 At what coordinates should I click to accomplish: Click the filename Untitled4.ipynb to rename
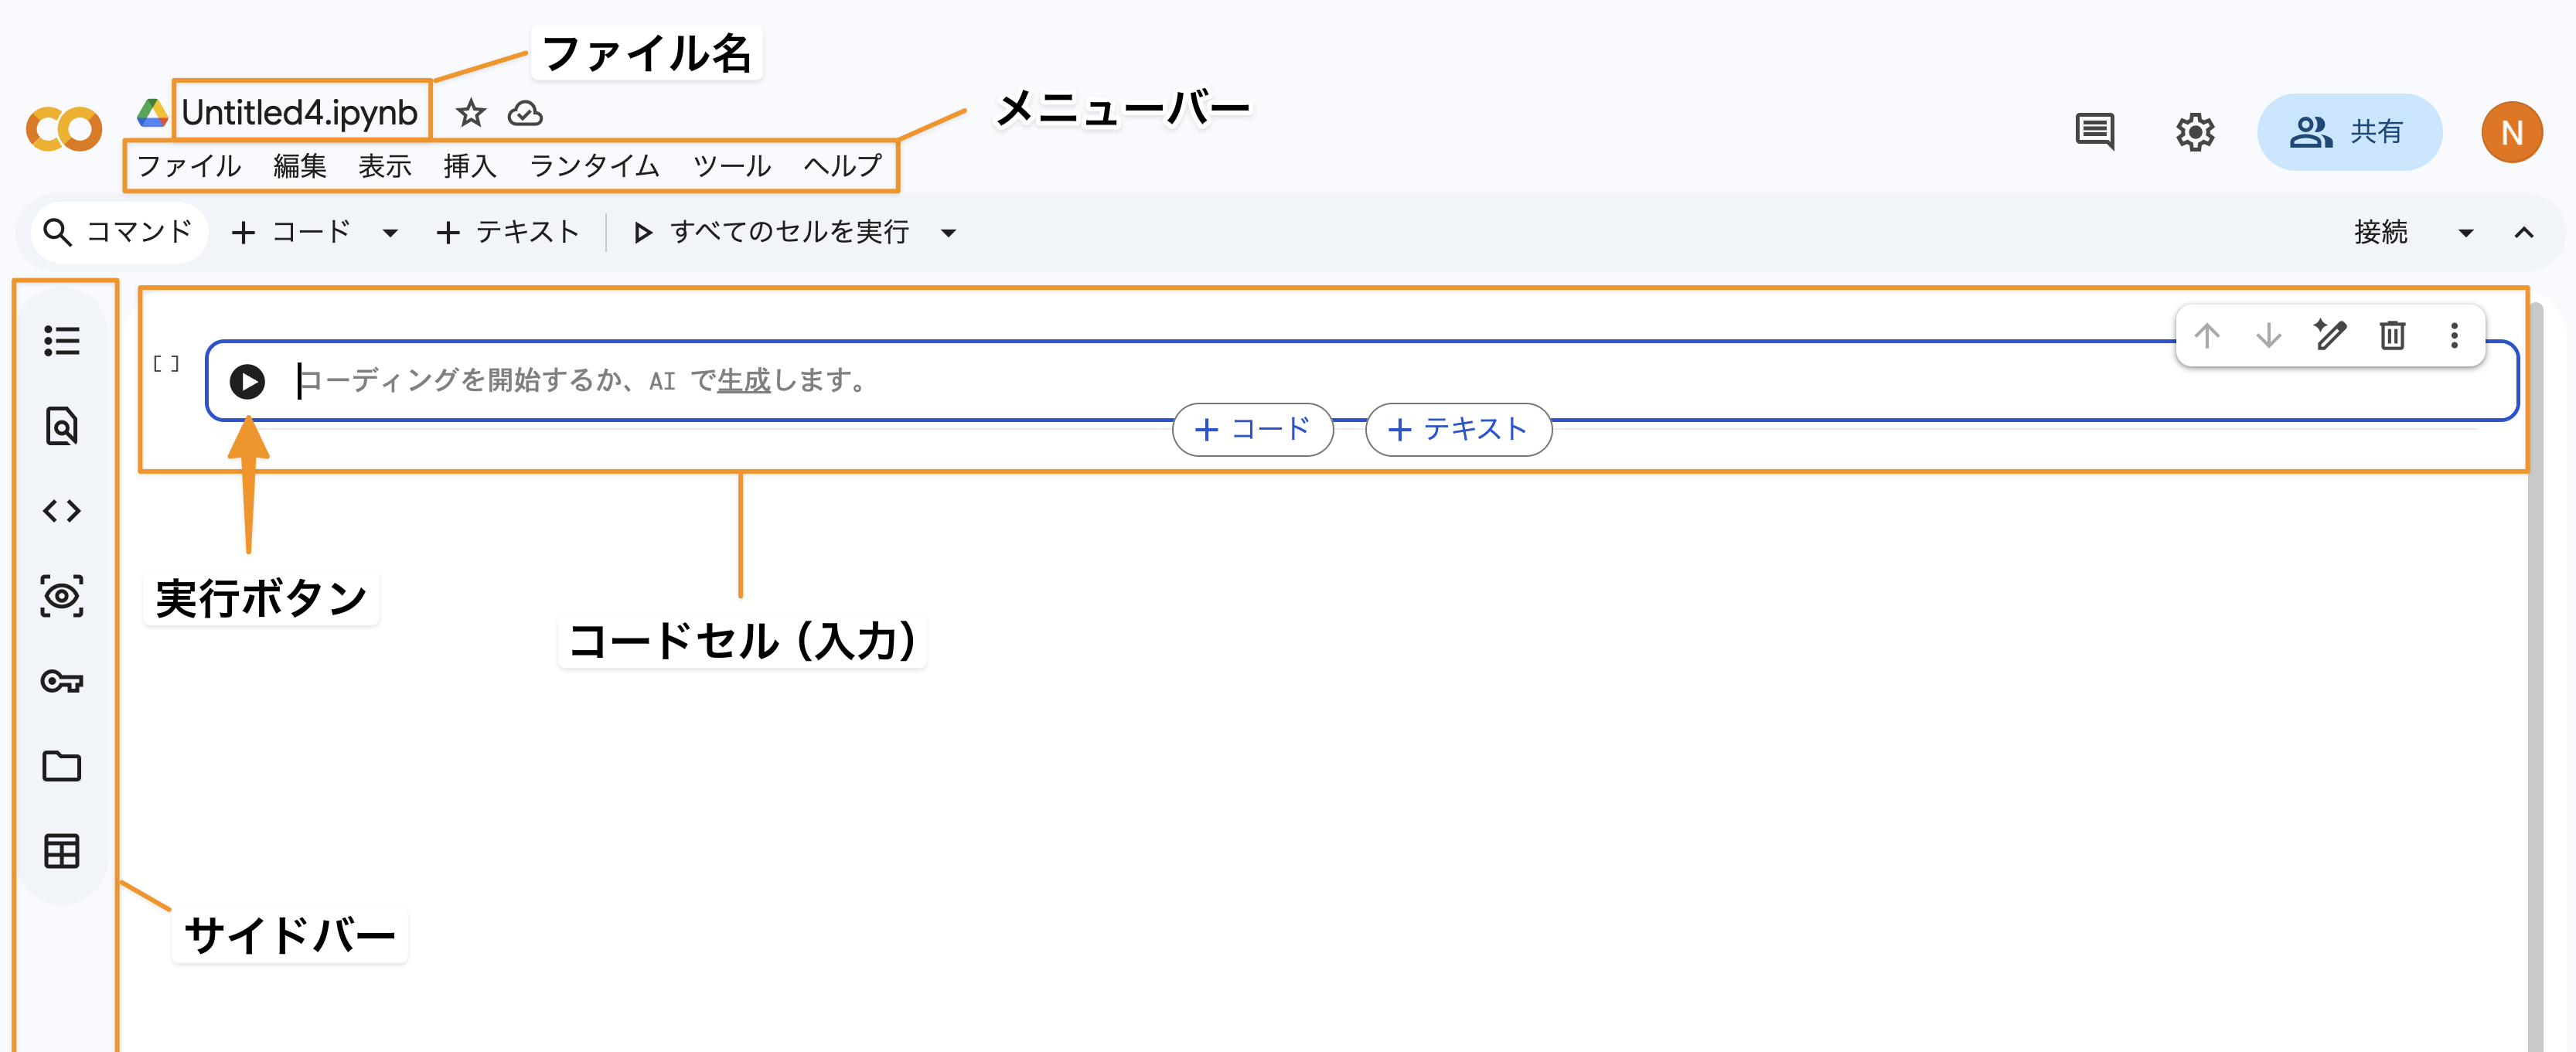pyautogui.click(x=300, y=113)
